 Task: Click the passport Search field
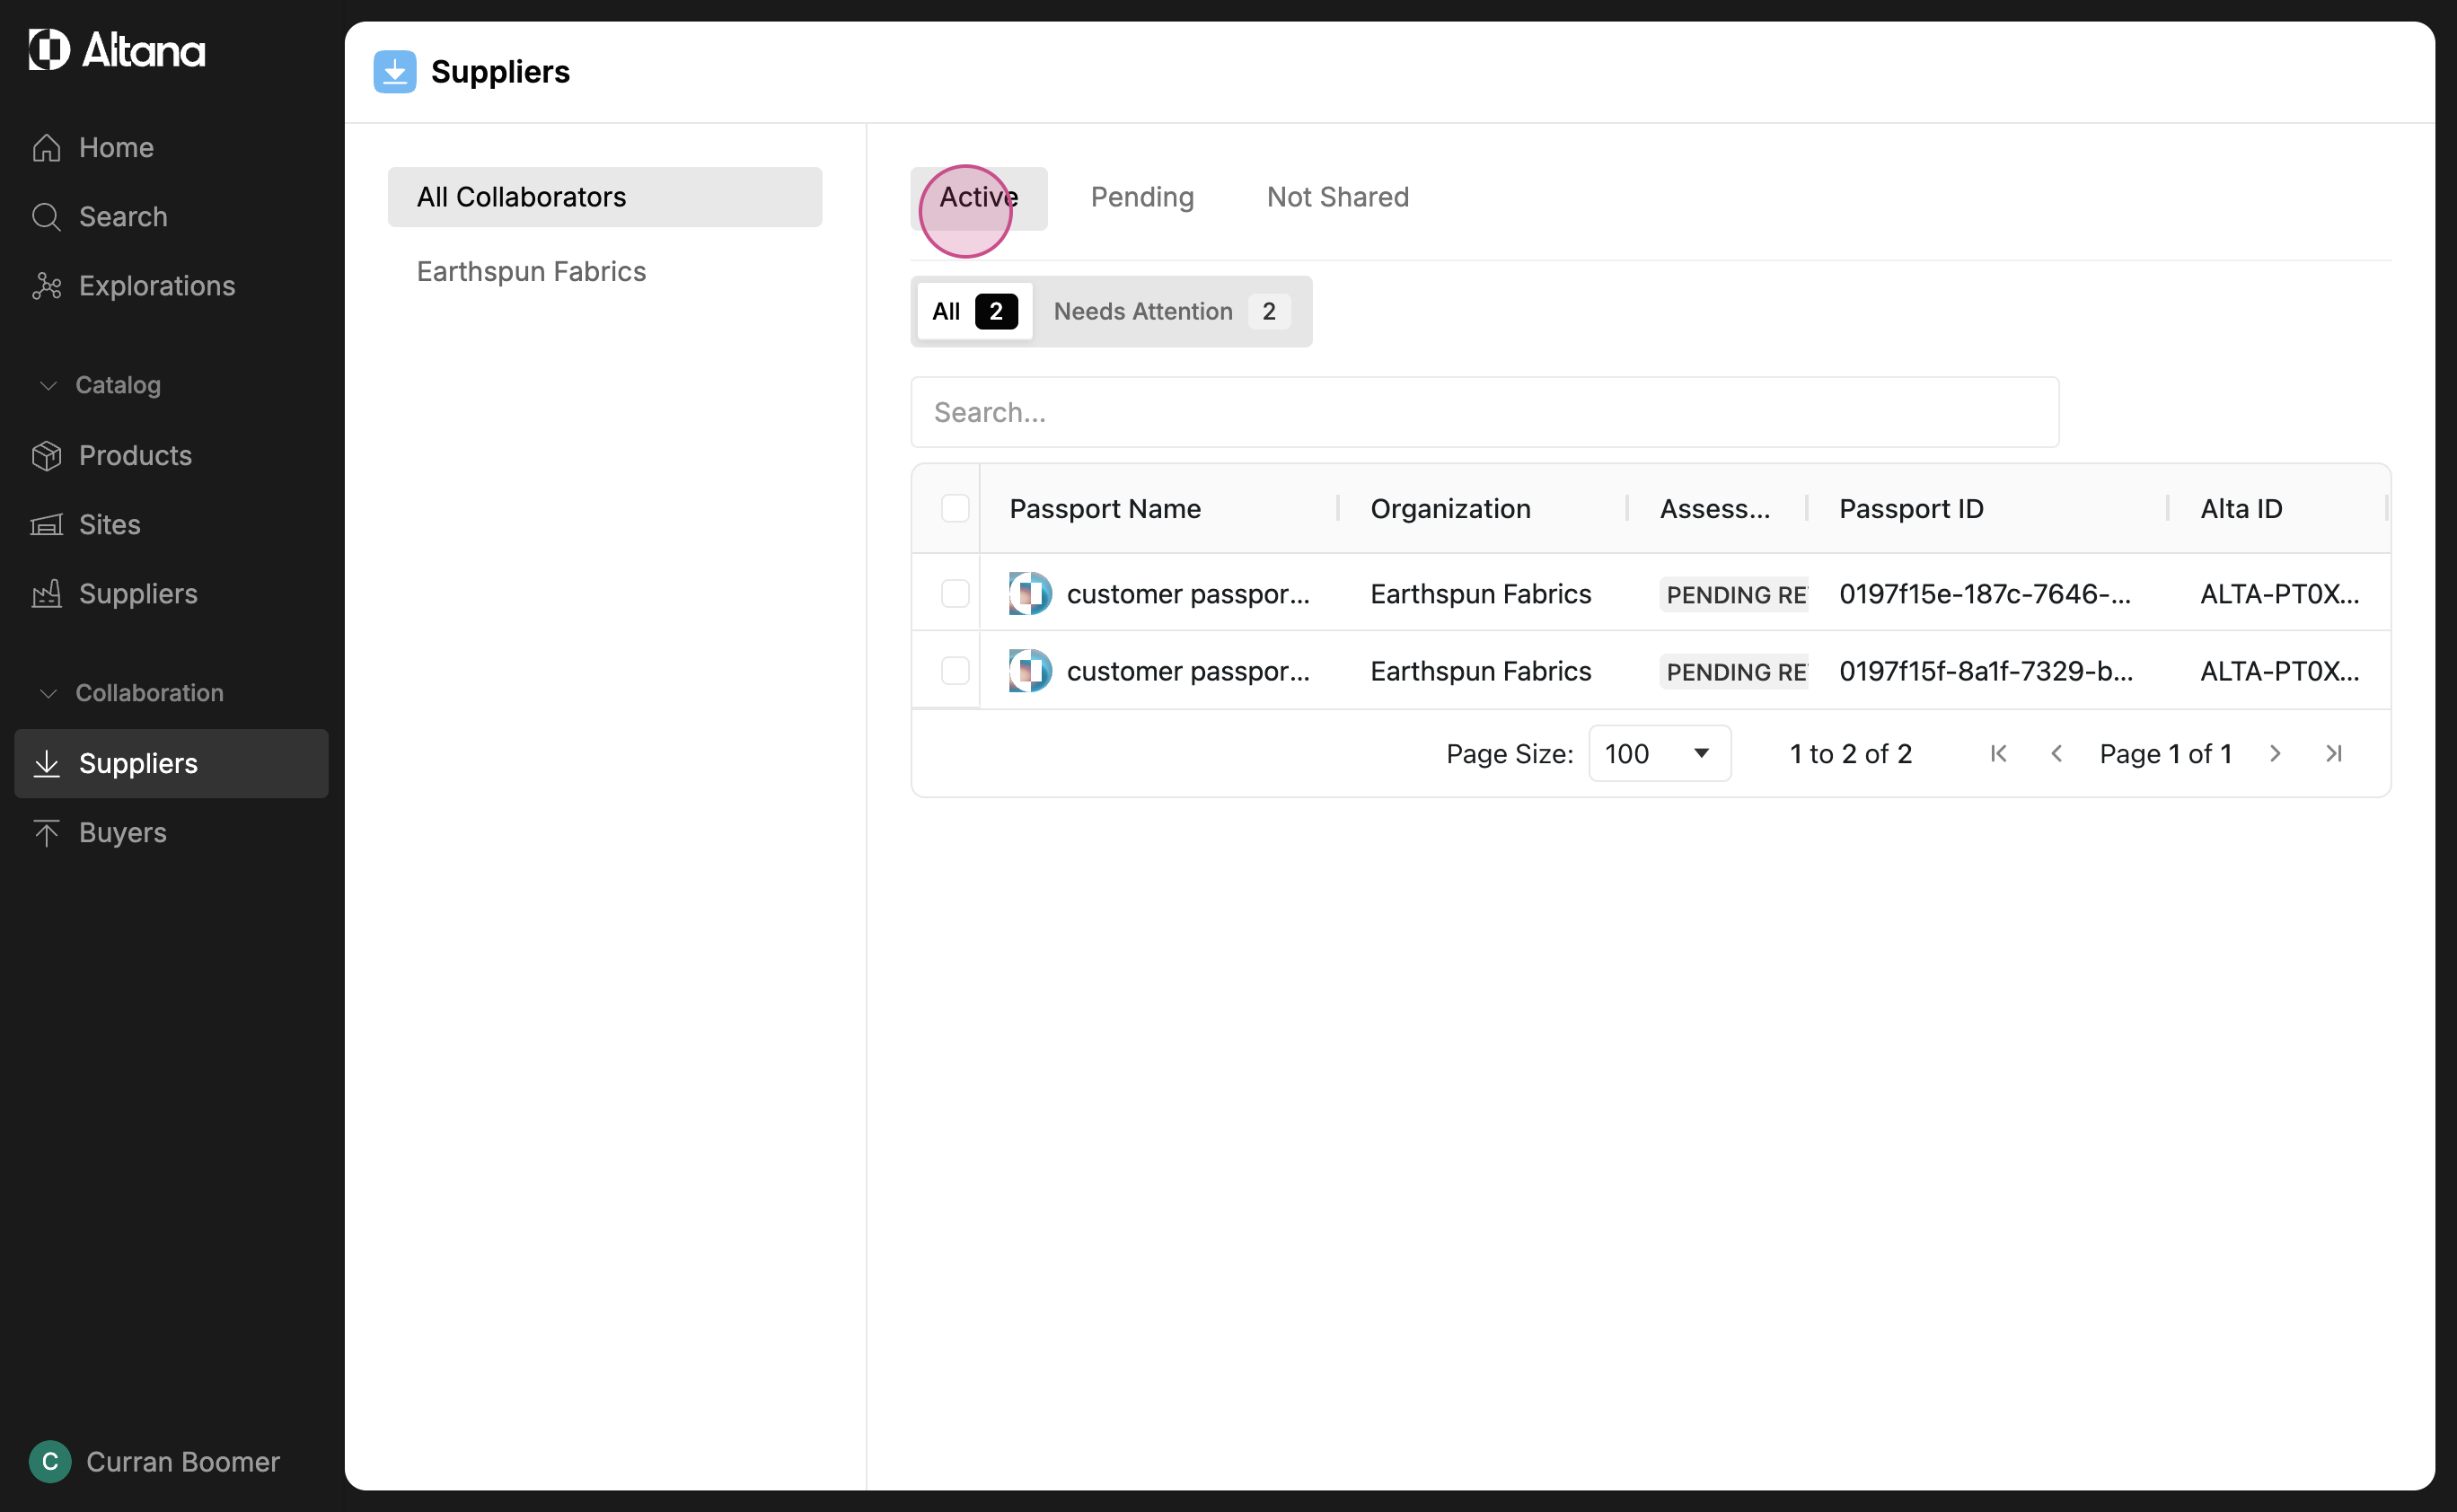click(x=1484, y=413)
